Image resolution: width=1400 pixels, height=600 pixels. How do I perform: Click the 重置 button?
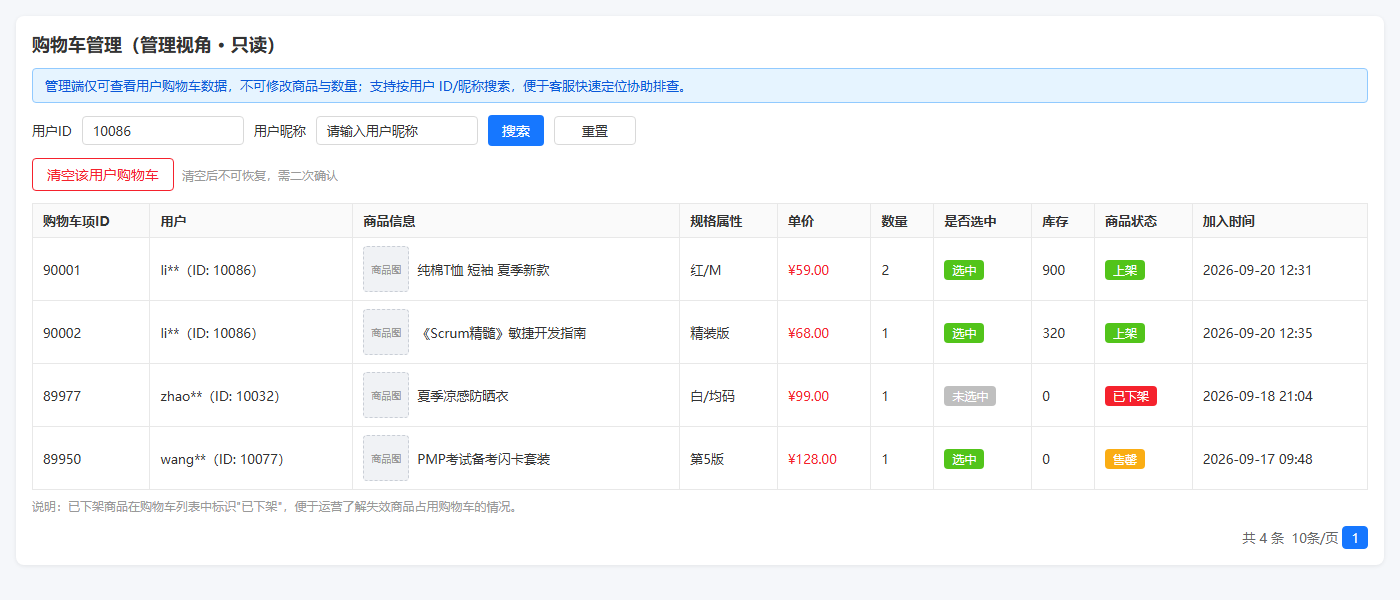595,131
